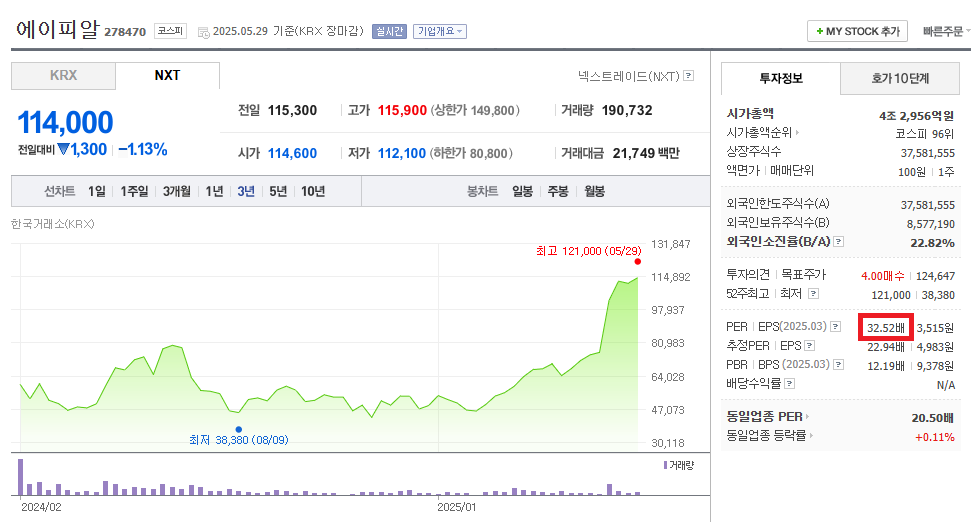Click the PBR value 12.19배
The image size is (976, 522).
(x=886, y=366)
